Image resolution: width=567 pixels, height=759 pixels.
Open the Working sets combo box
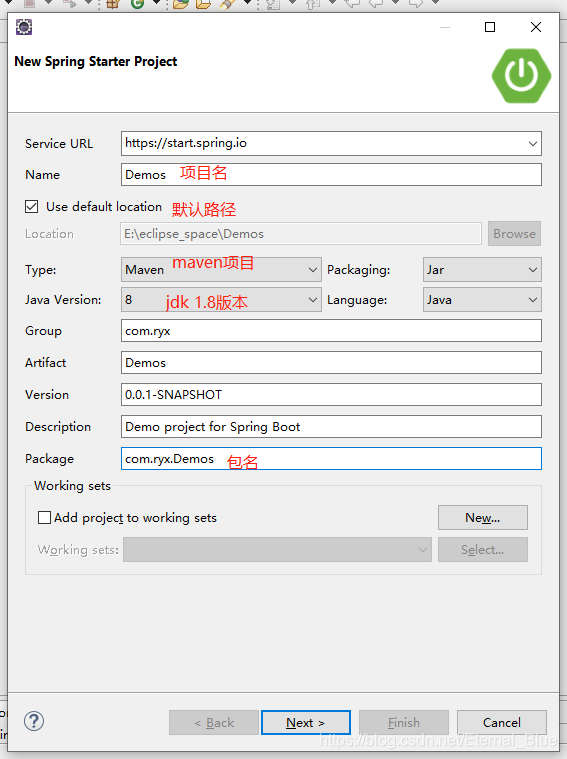[x=277, y=549]
